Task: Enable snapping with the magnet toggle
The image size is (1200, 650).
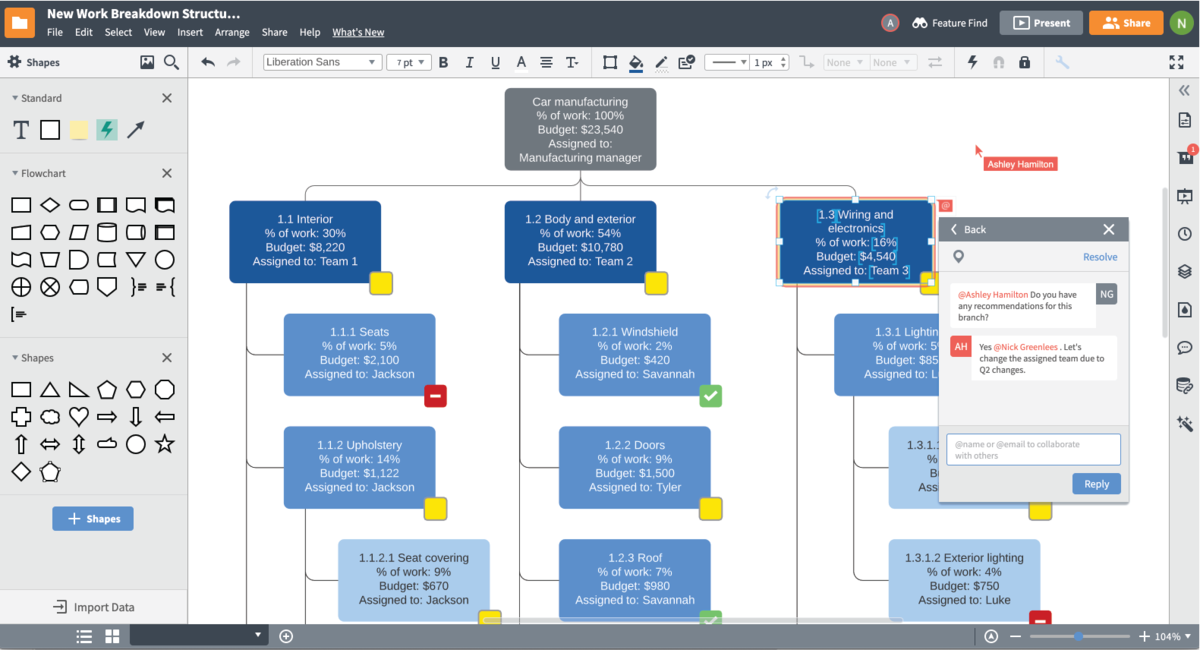Action: [x=999, y=62]
